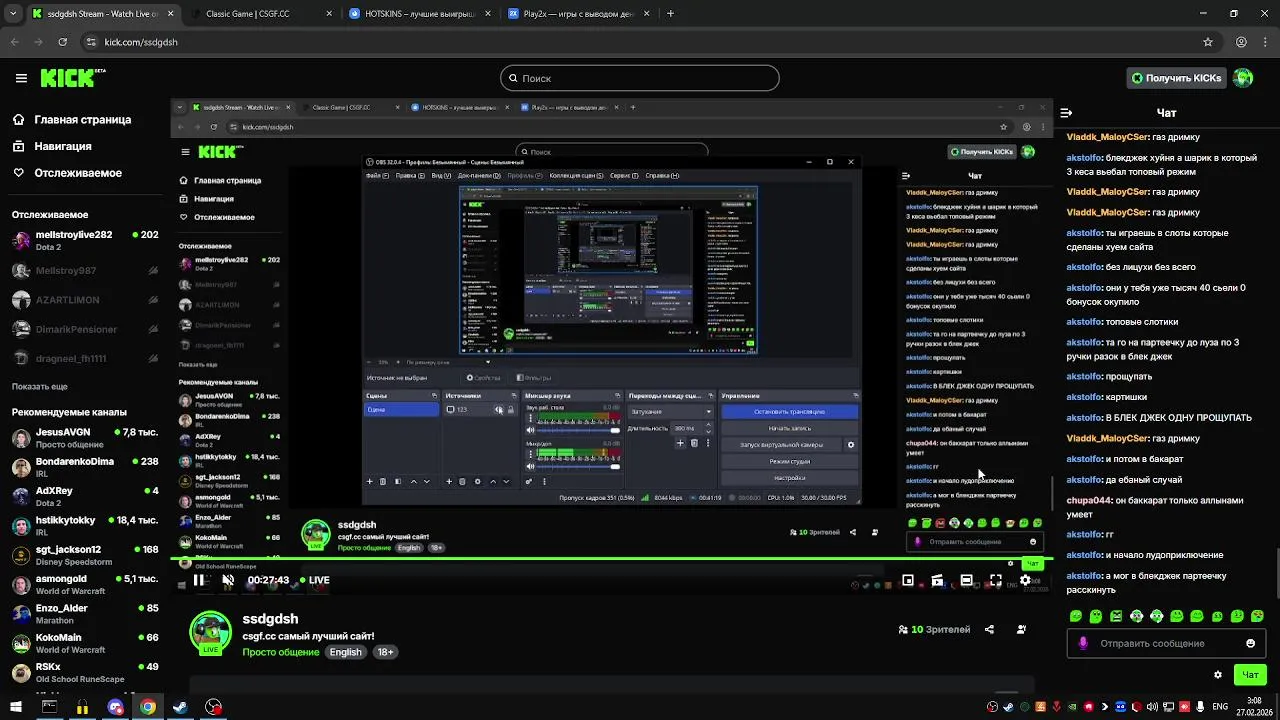Toggle fullscreen on the video player
Viewport: 1280px width, 720px height.
click(x=996, y=580)
